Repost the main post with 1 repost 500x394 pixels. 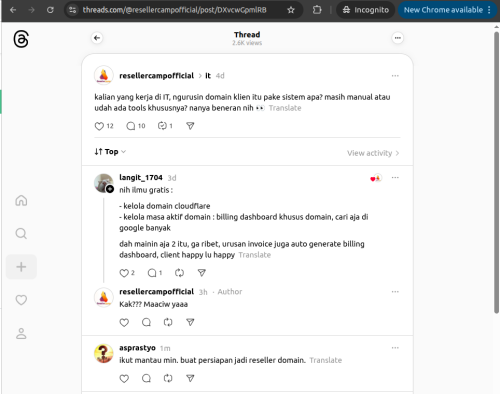point(165,126)
